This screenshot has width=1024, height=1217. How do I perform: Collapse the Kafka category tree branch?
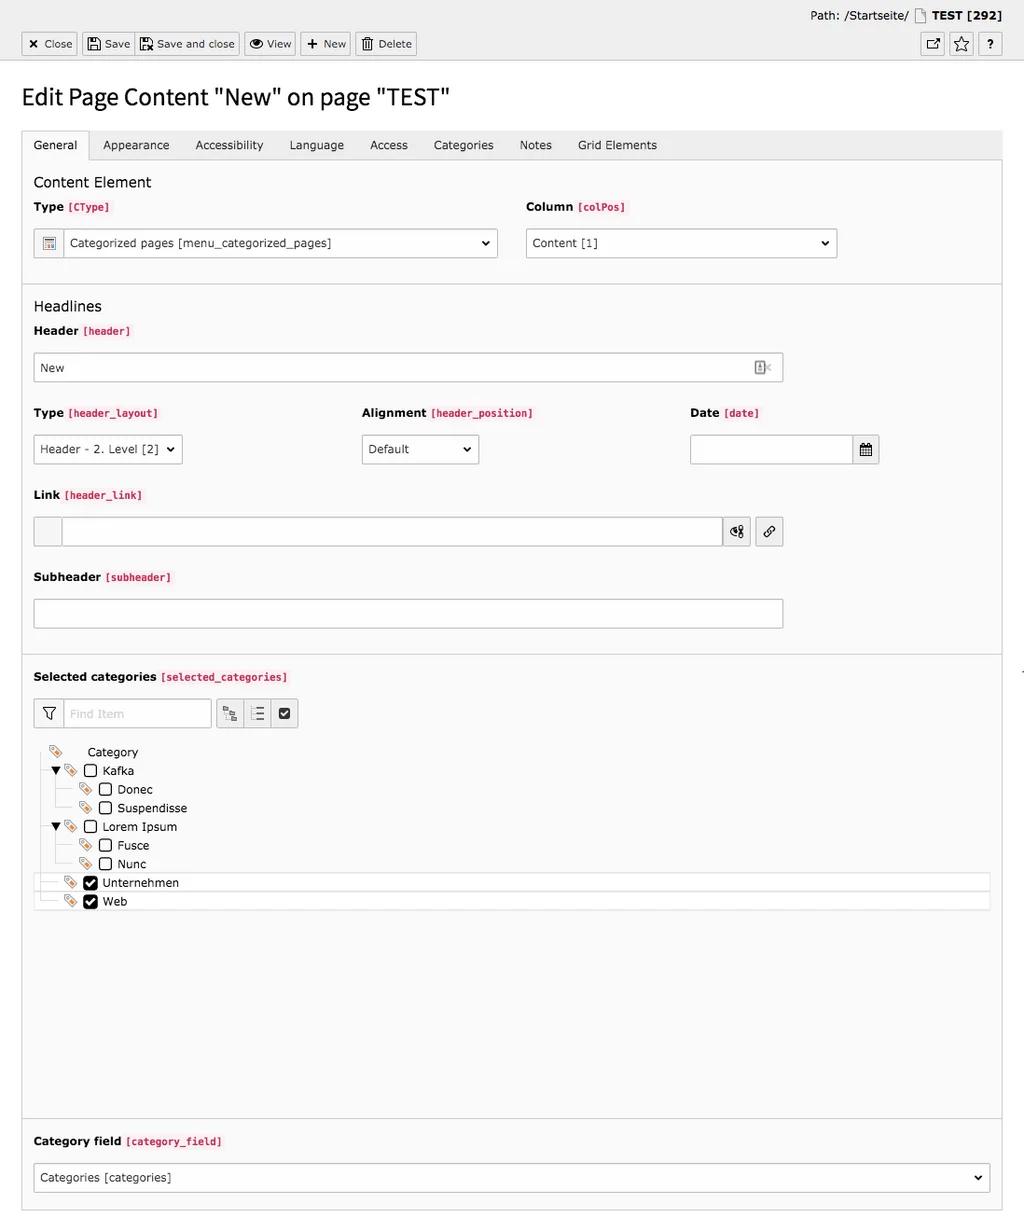click(x=56, y=770)
